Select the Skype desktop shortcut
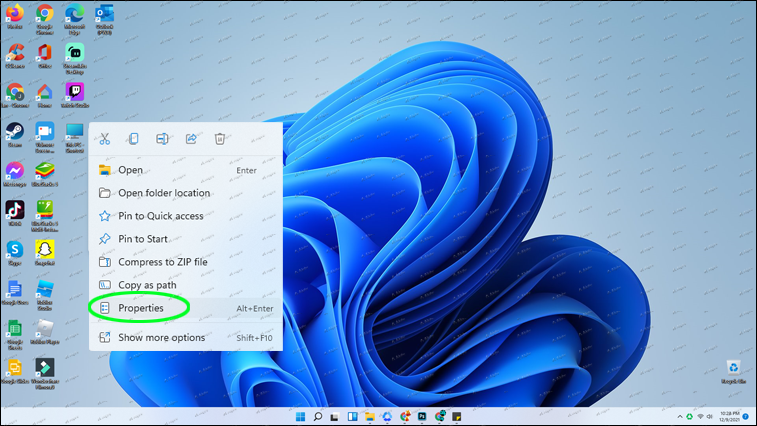Image resolution: width=757 pixels, height=426 pixels. pyautogui.click(x=15, y=253)
